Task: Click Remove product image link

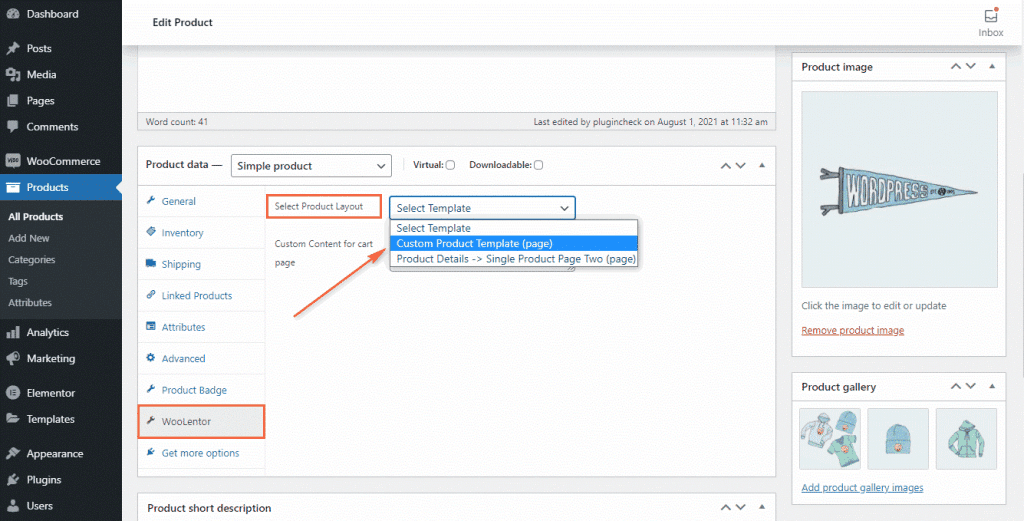Action: (852, 331)
